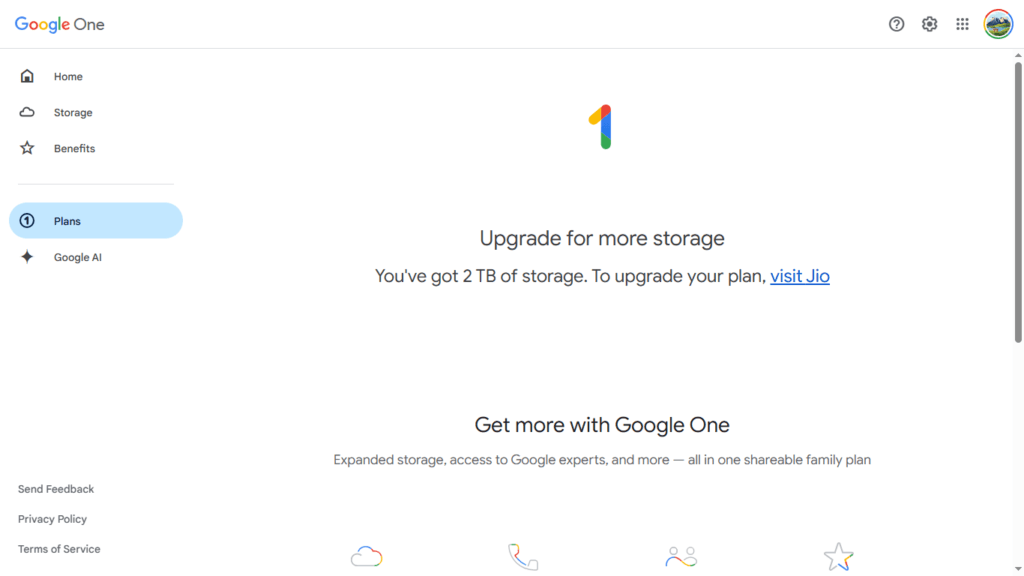Click the Google One logo

click(x=60, y=24)
